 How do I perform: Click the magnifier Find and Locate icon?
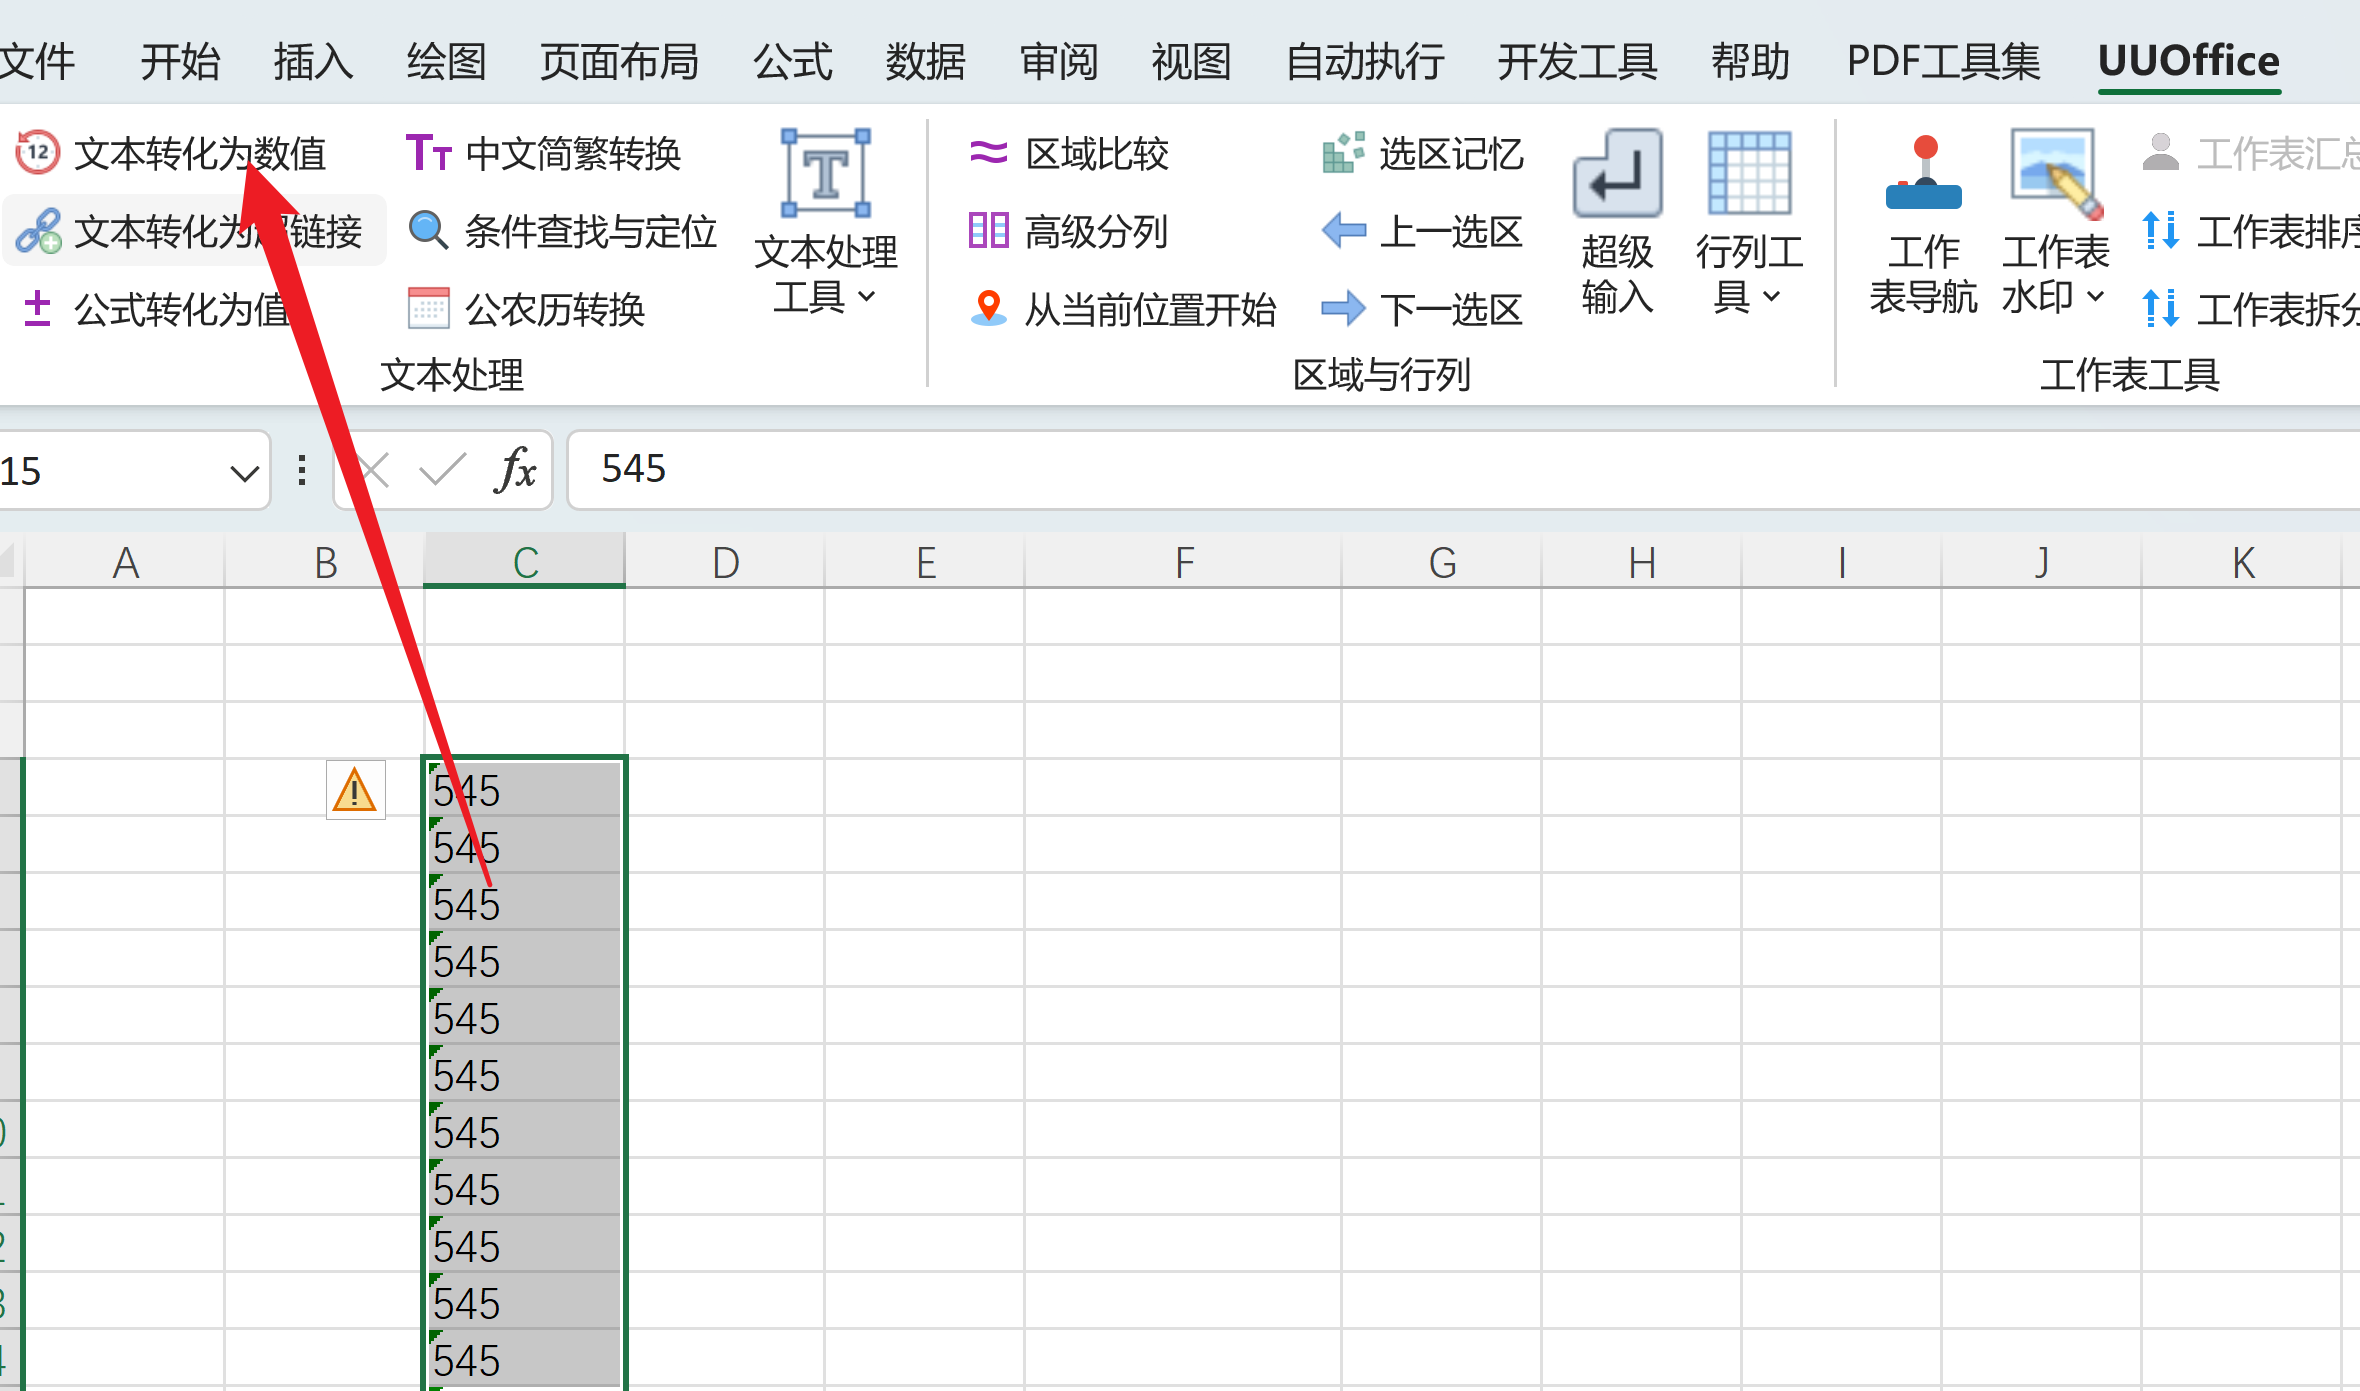[x=429, y=230]
